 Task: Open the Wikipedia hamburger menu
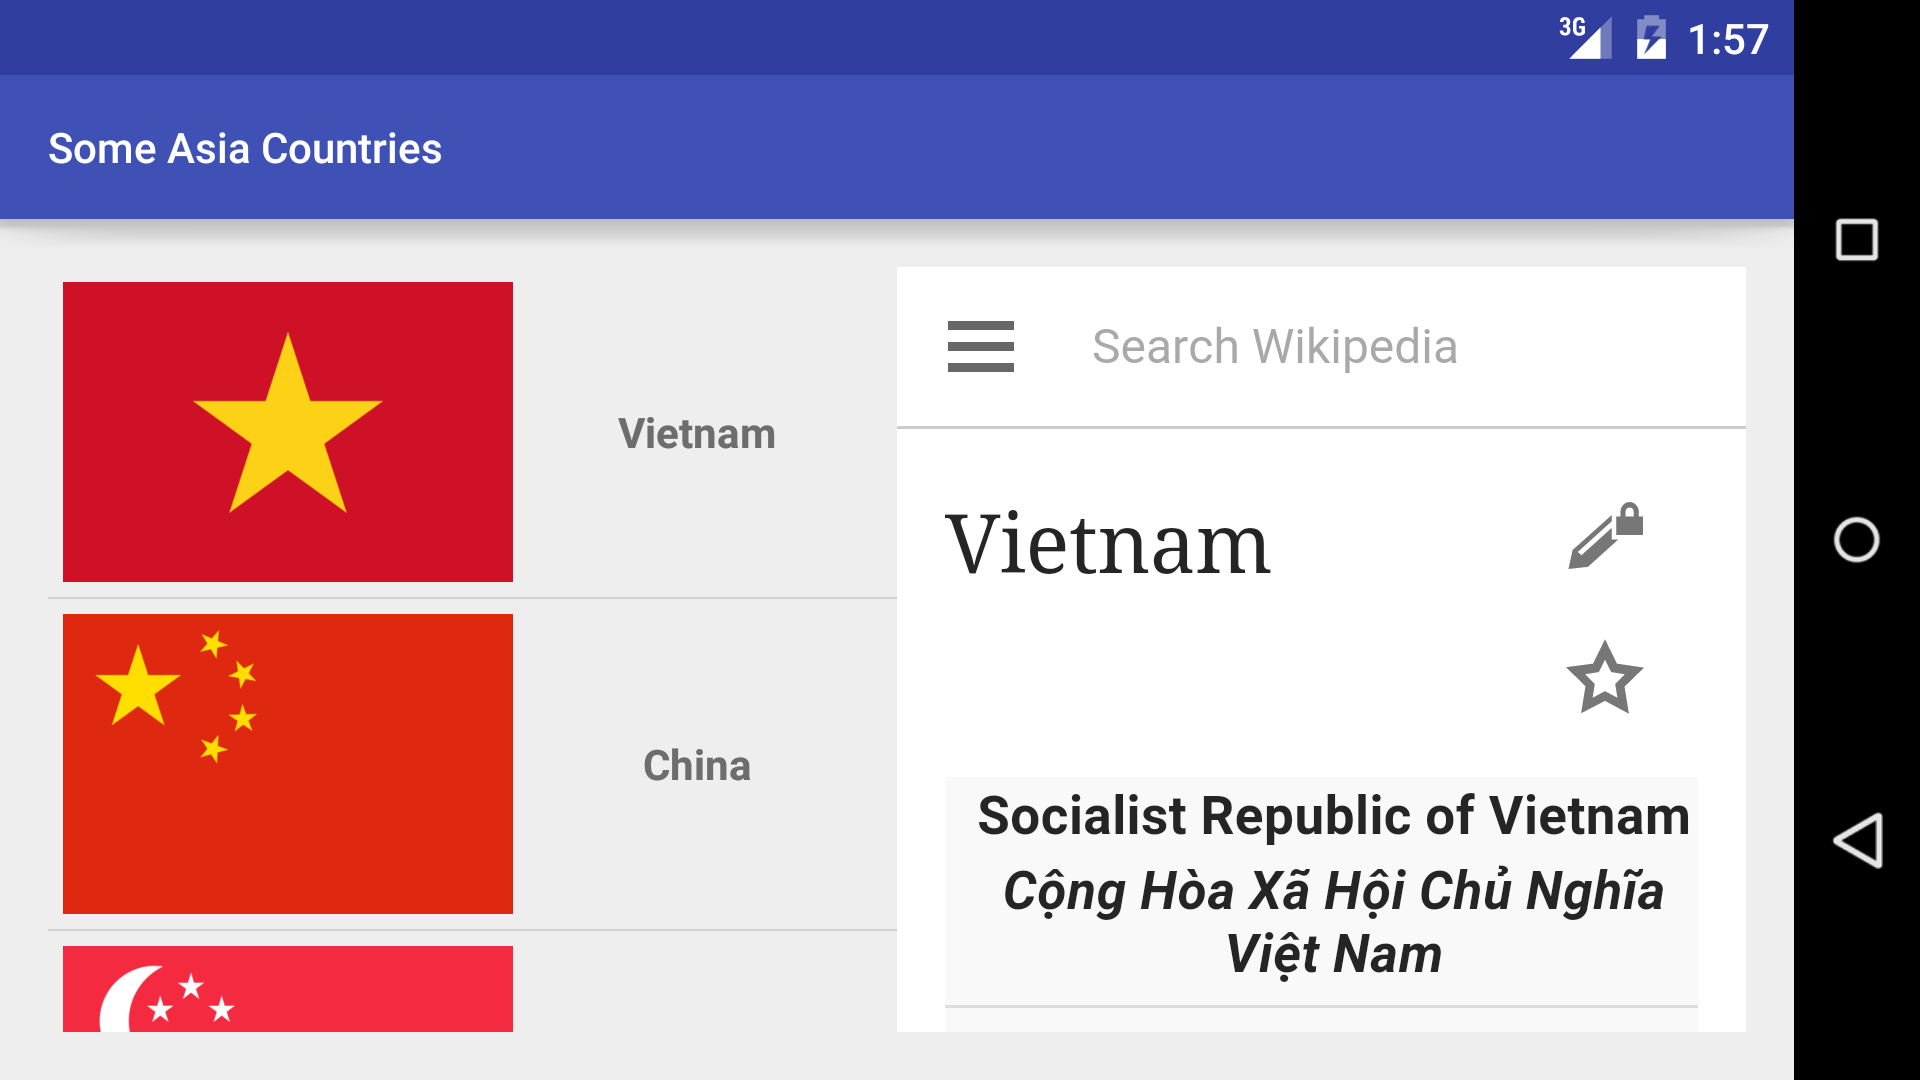980,346
